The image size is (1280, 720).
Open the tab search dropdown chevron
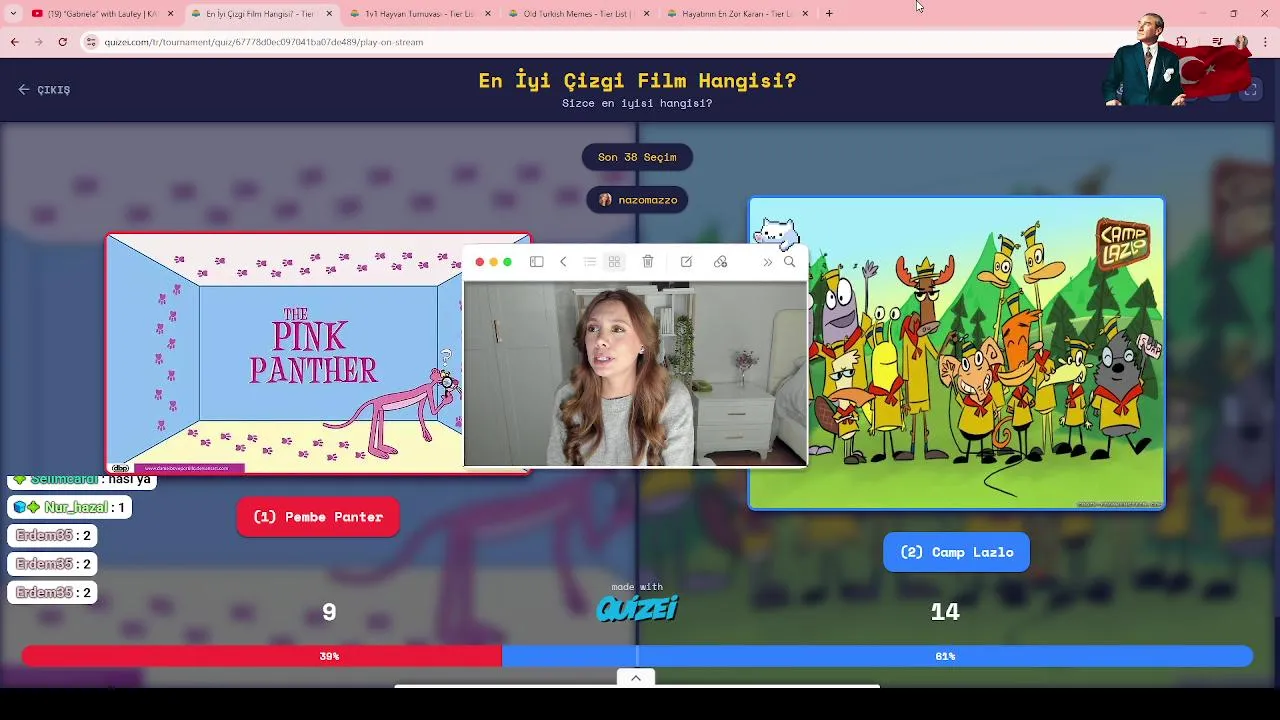[x=13, y=14]
